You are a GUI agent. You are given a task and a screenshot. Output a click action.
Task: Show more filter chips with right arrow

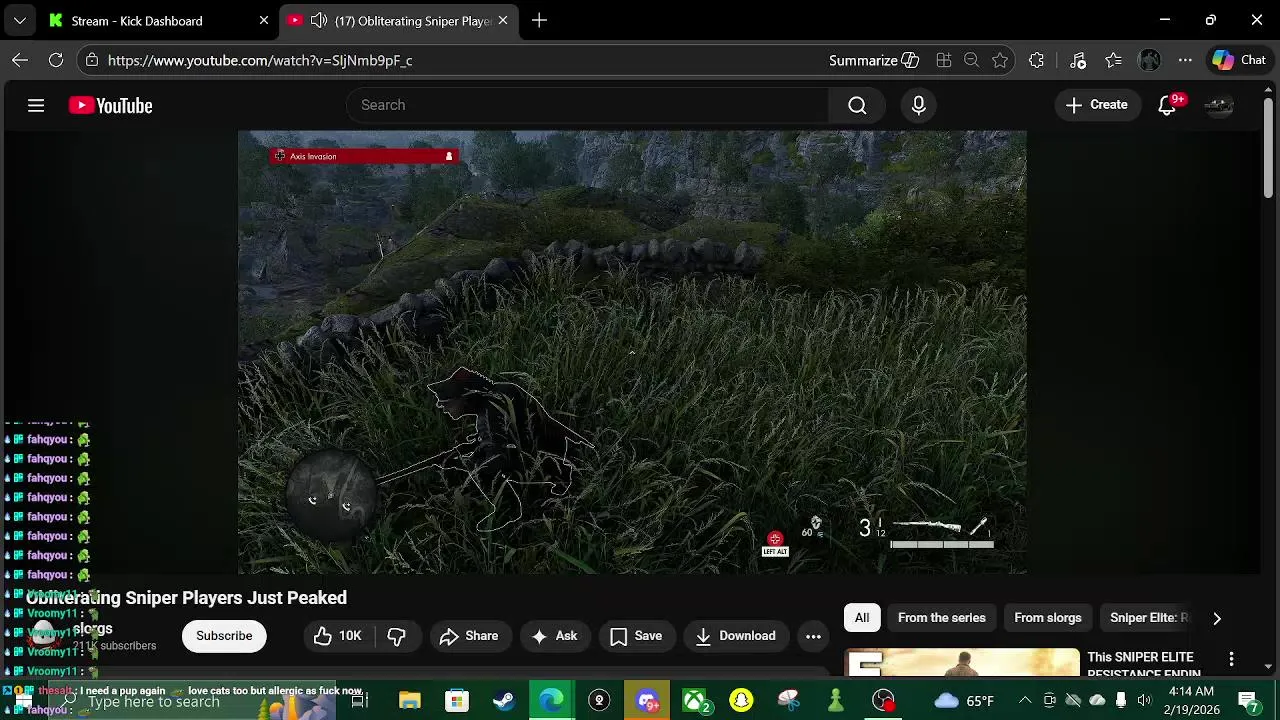(1217, 618)
